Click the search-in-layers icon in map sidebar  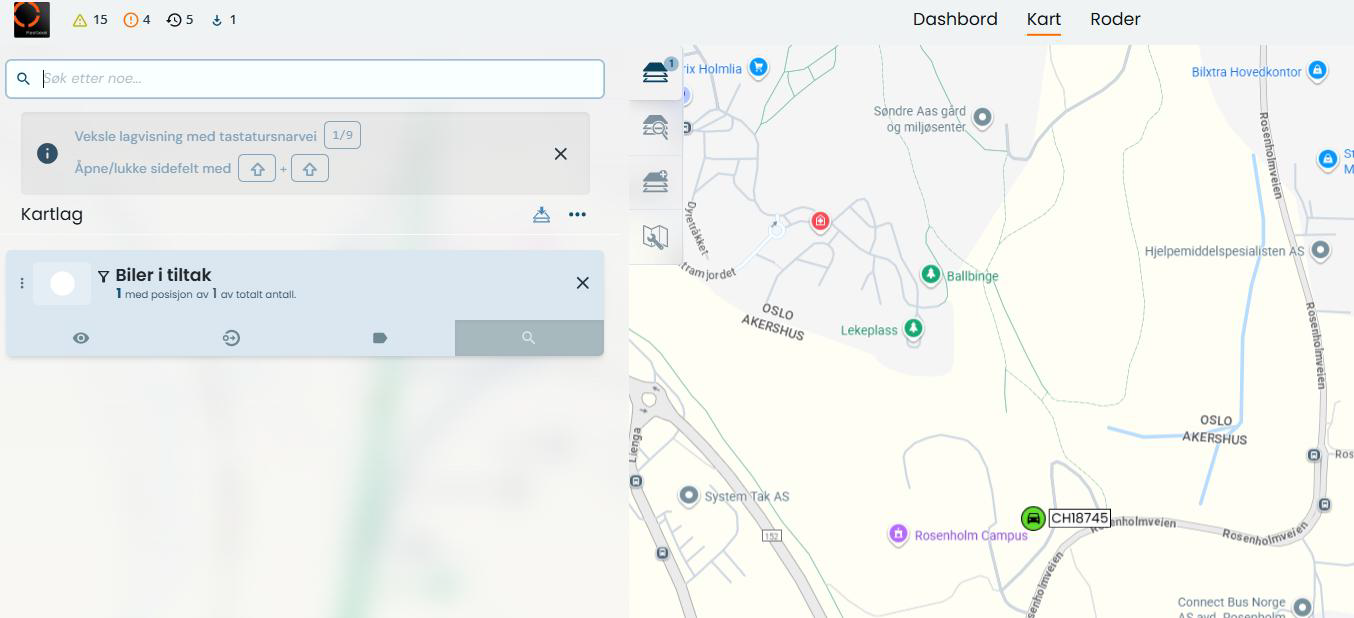coord(655,127)
